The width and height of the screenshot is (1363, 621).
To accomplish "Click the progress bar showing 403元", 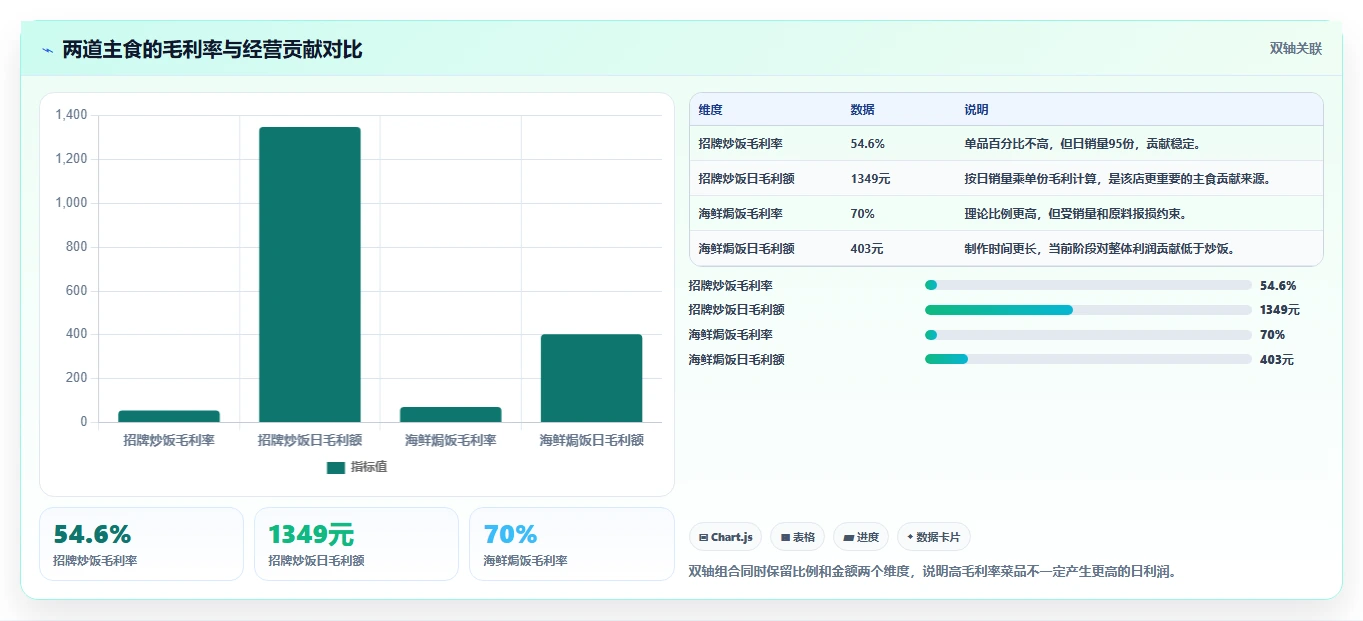I will pyautogui.click(x=1088, y=359).
